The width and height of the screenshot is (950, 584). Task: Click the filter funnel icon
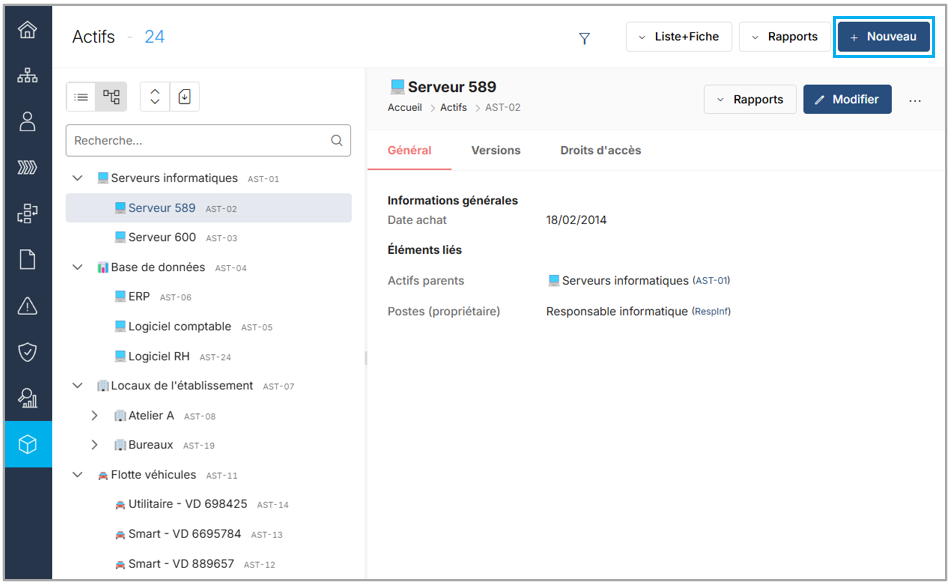coord(584,38)
